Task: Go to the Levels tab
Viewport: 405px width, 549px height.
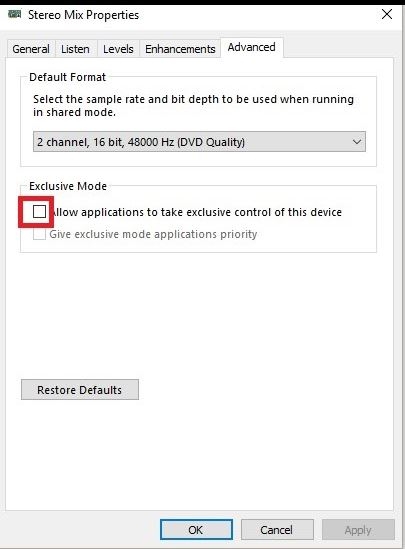Action: (x=118, y=49)
